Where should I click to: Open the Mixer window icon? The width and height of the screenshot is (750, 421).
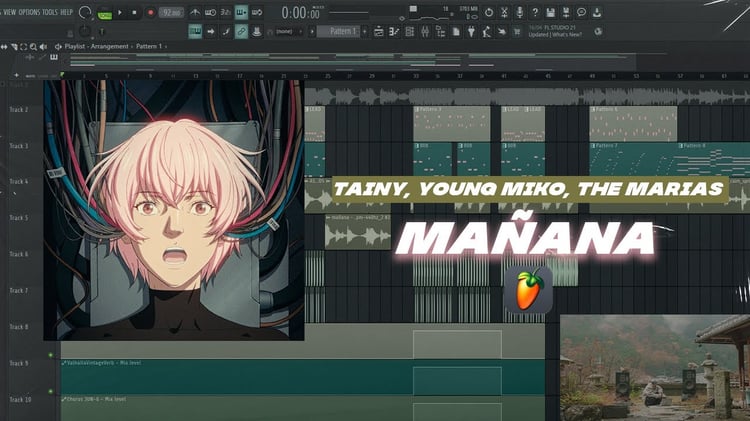pos(425,32)
